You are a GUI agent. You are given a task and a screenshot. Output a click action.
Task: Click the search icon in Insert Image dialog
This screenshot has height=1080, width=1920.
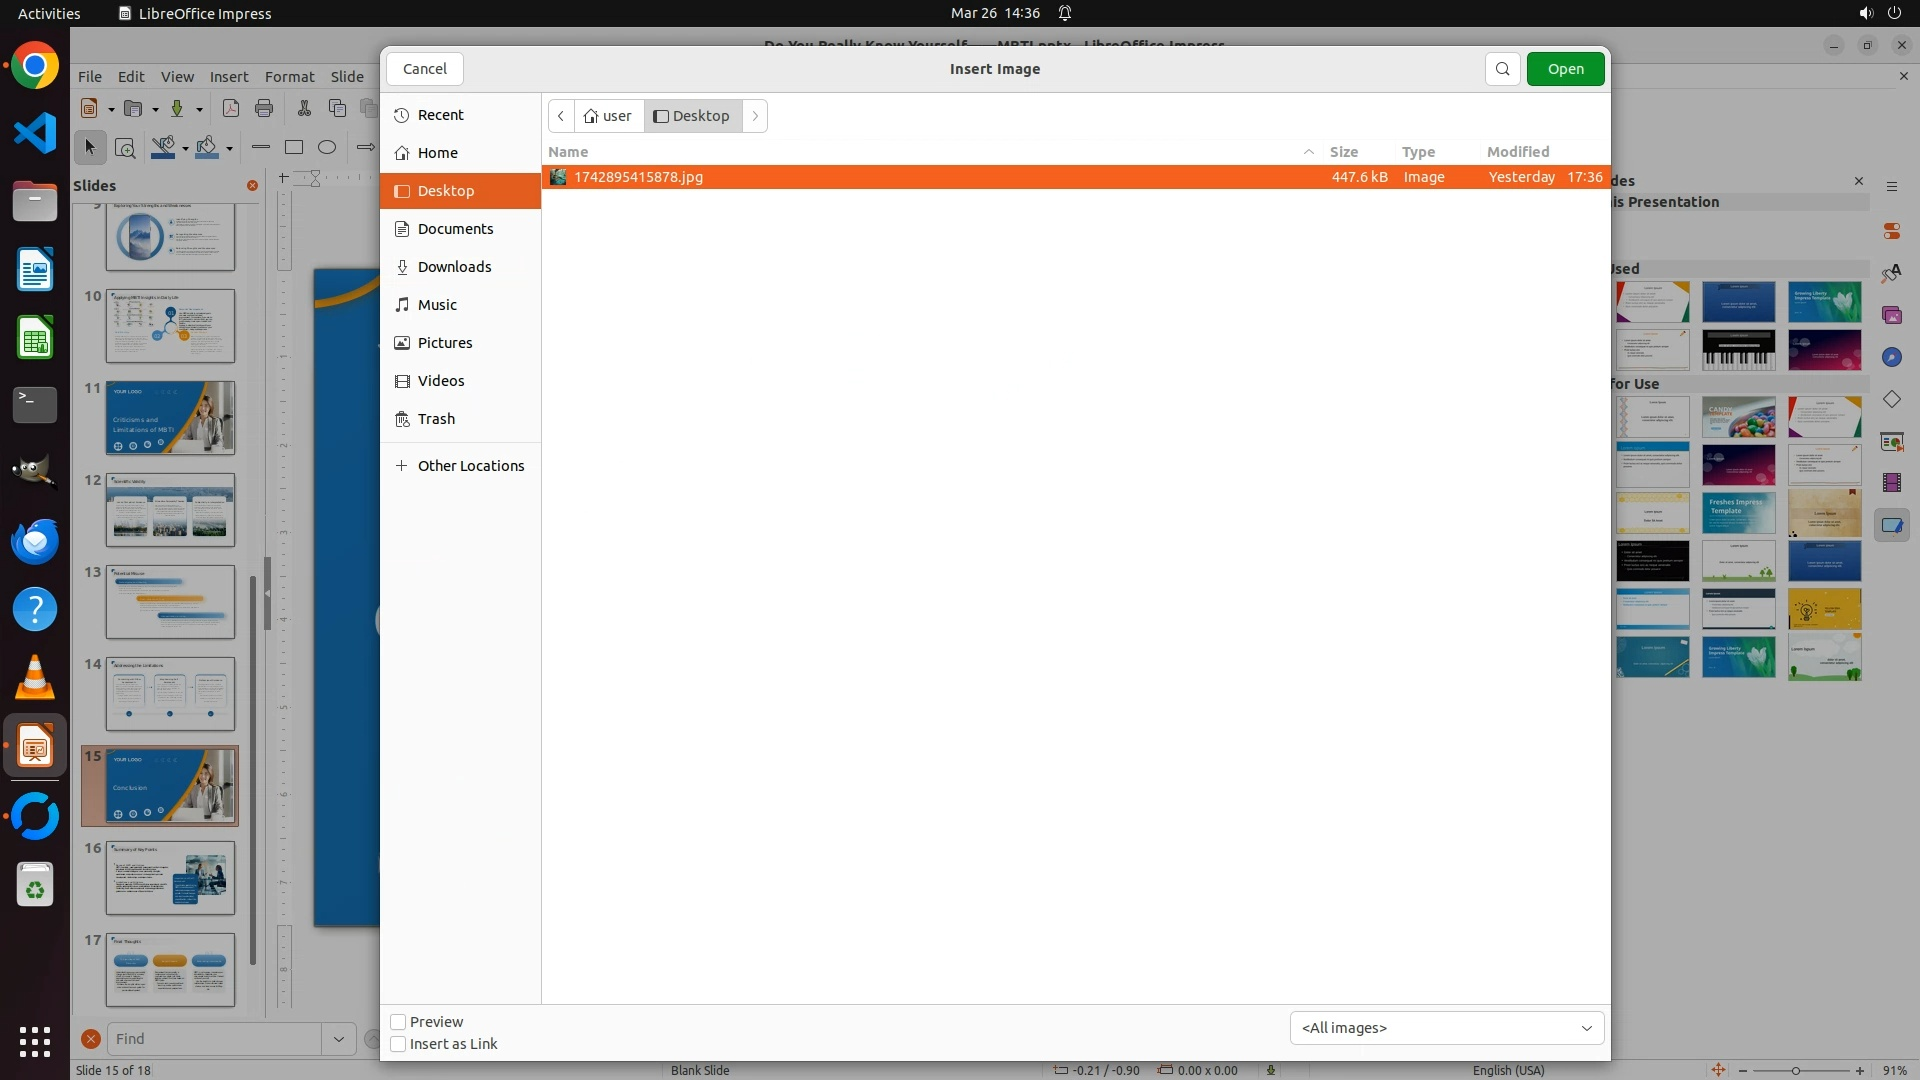pos(1502,69)
